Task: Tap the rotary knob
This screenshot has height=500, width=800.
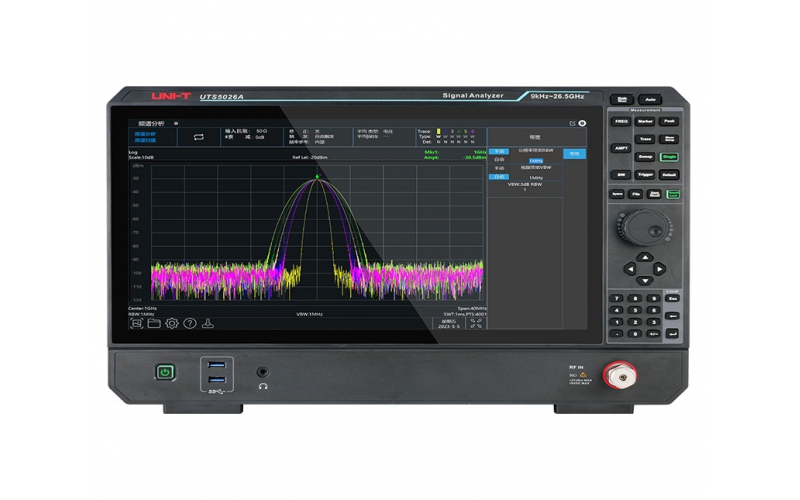Action: click(644, 228)
